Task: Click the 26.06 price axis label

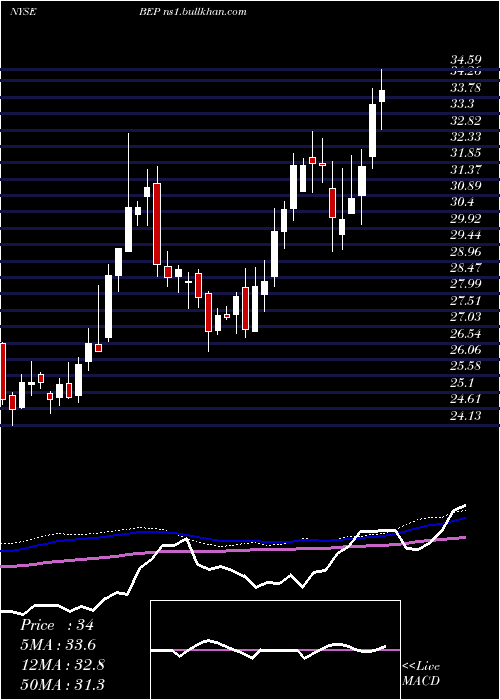Action: click(466, 350)
